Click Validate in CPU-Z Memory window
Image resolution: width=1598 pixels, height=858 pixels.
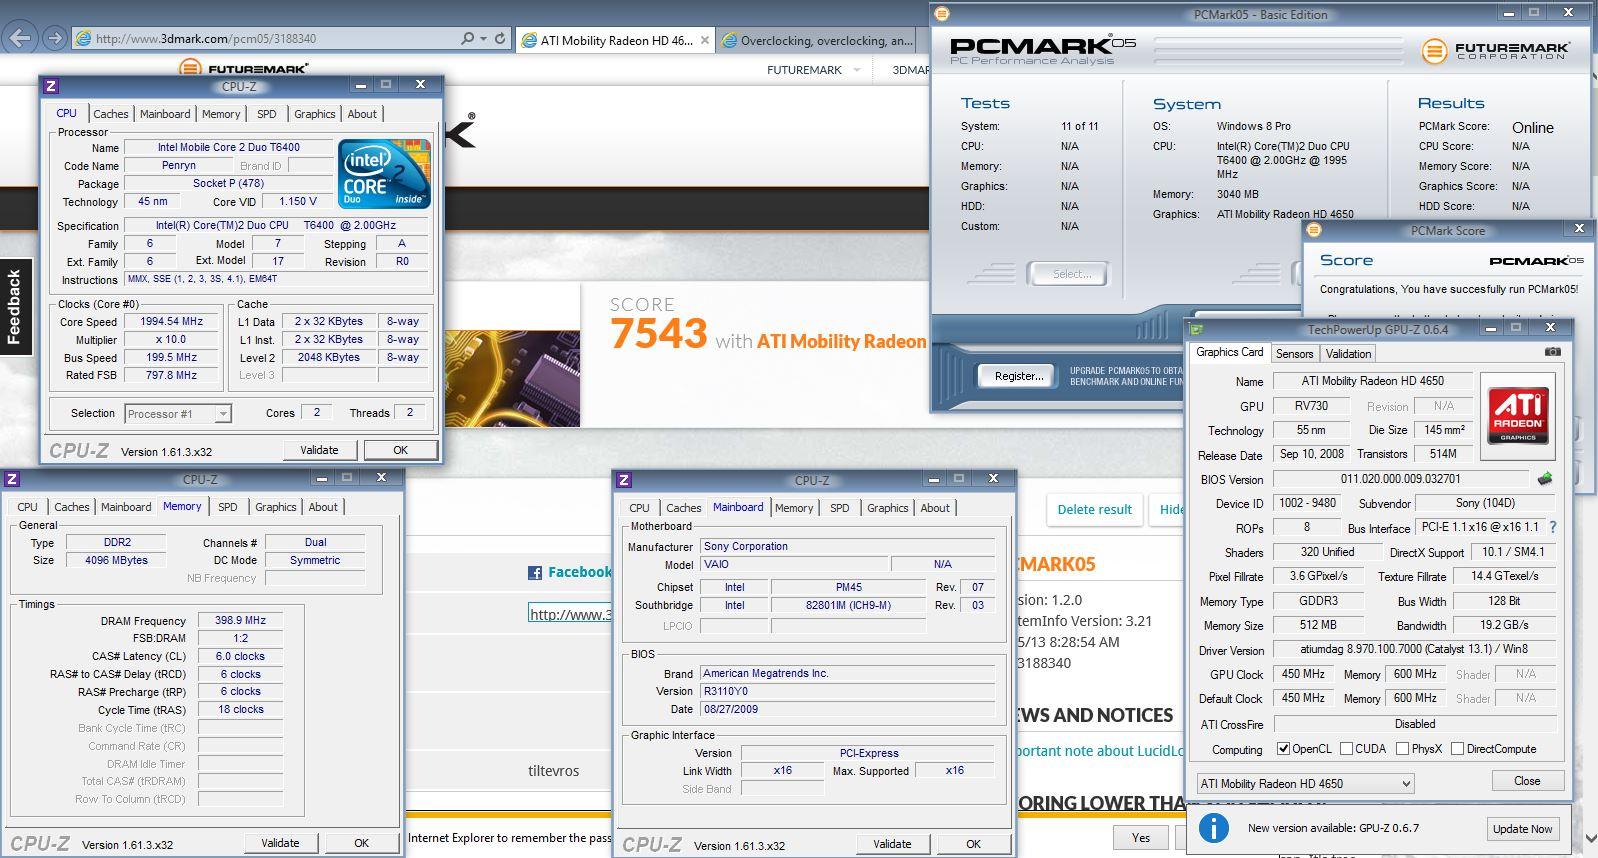click(280, 843)
